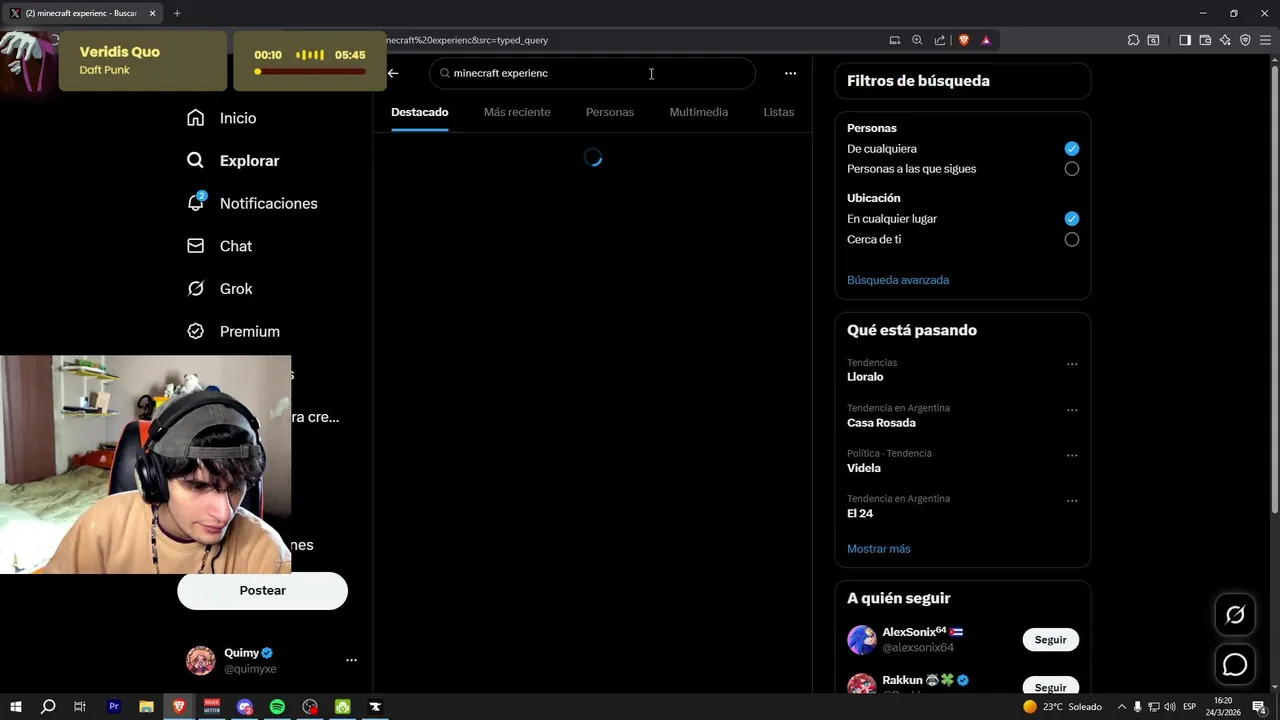The image size is (1280, 720).
Task: Open options for Casa Rosada trend
Action: click(1072, 410)
